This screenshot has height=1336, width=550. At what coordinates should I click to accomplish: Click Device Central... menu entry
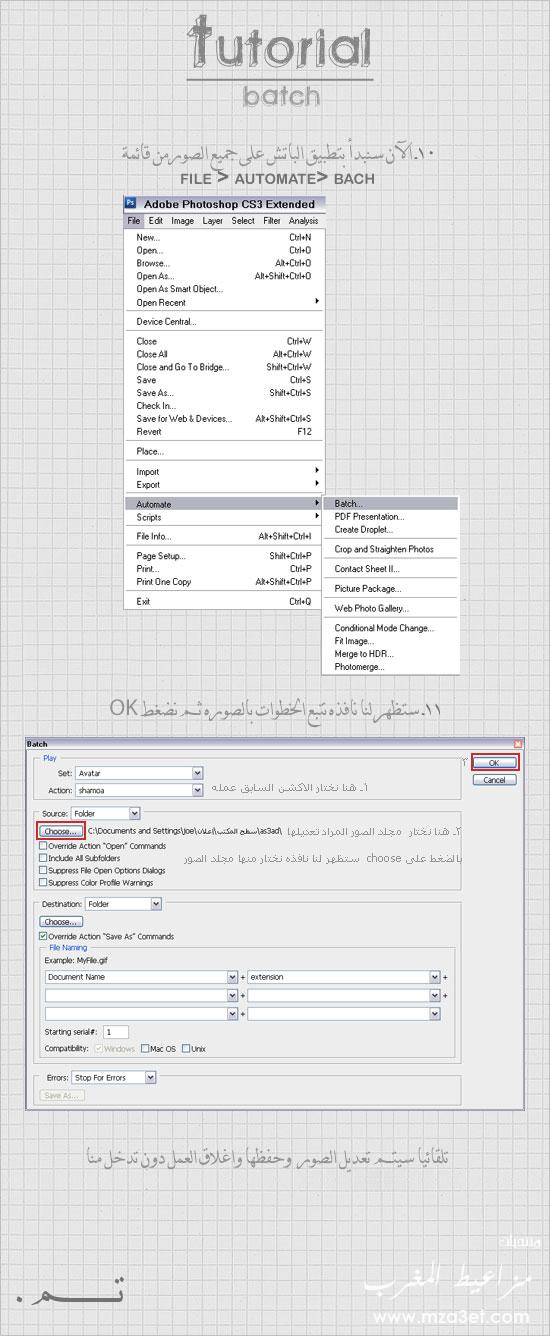tap(224, 322)
